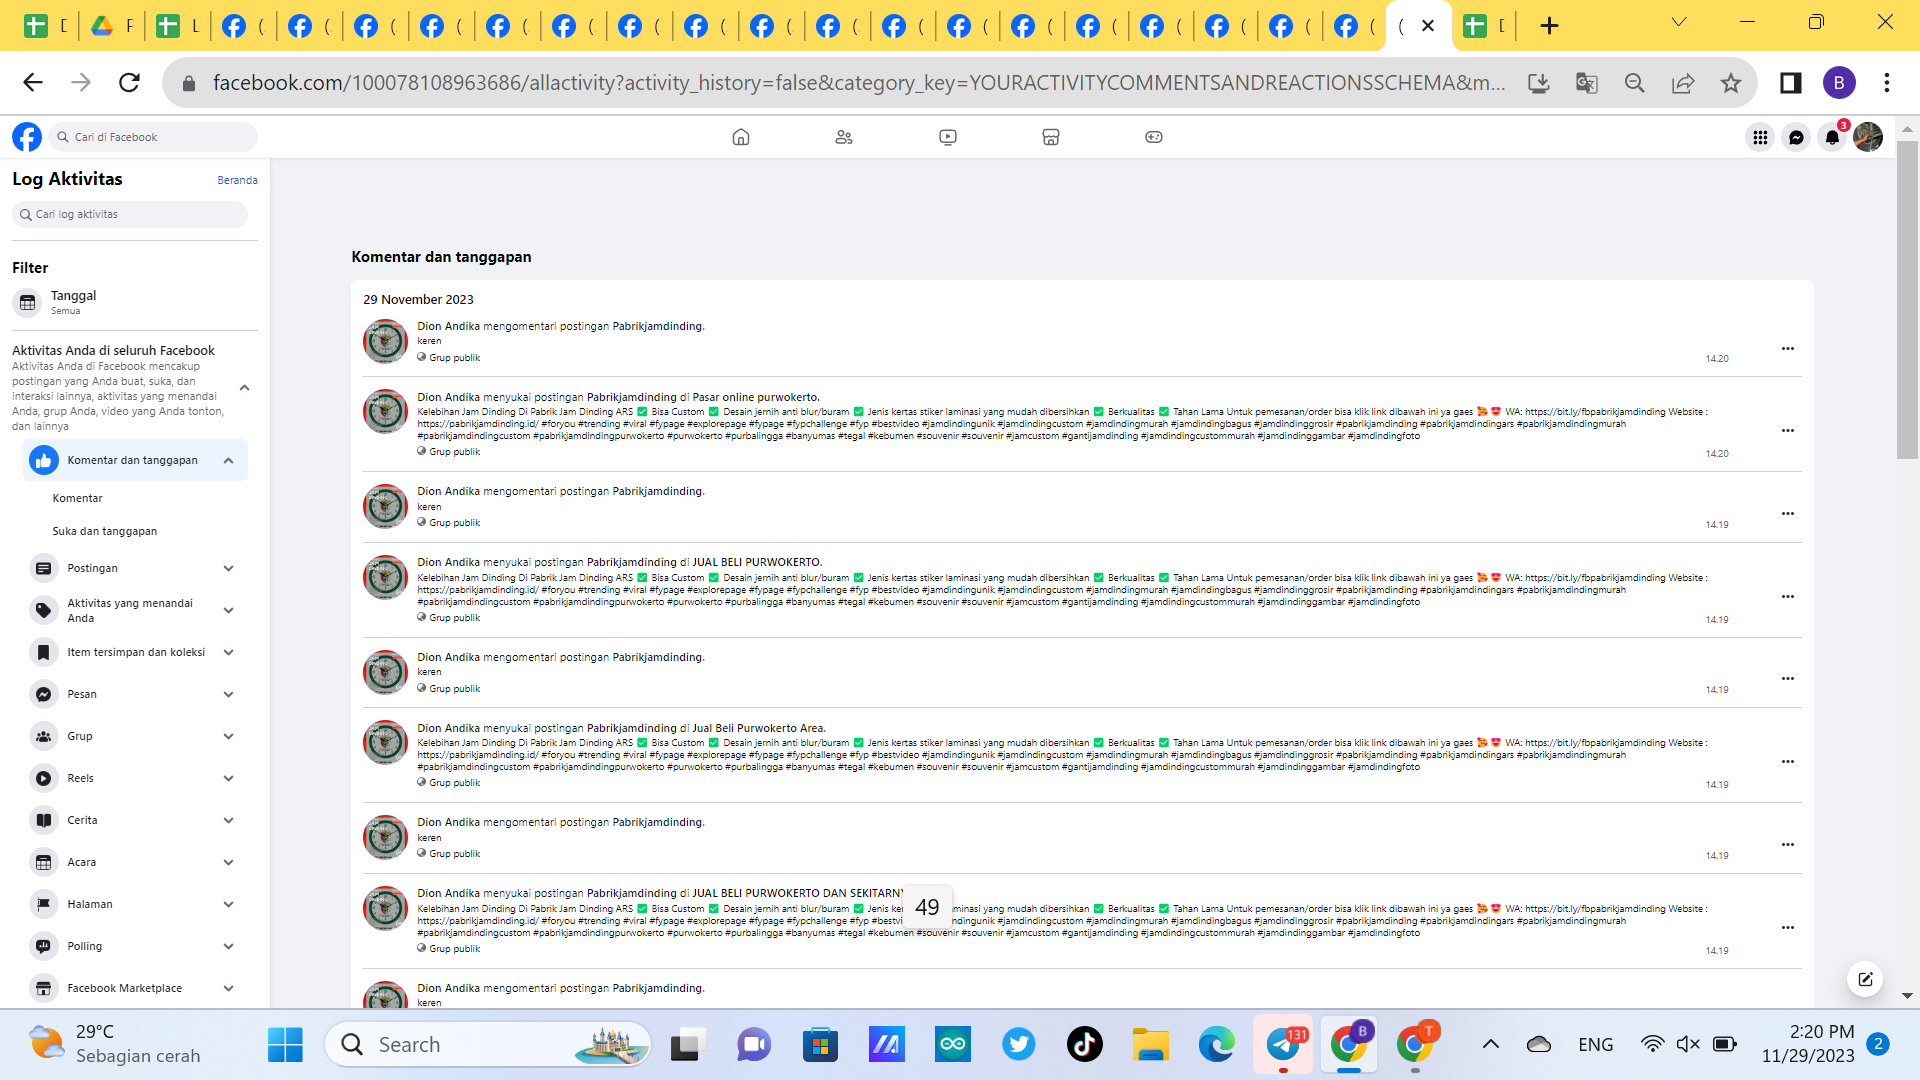Open the notifications bell icon
This screenshot has width=1920, height=1080.
tap(1832, 137)
